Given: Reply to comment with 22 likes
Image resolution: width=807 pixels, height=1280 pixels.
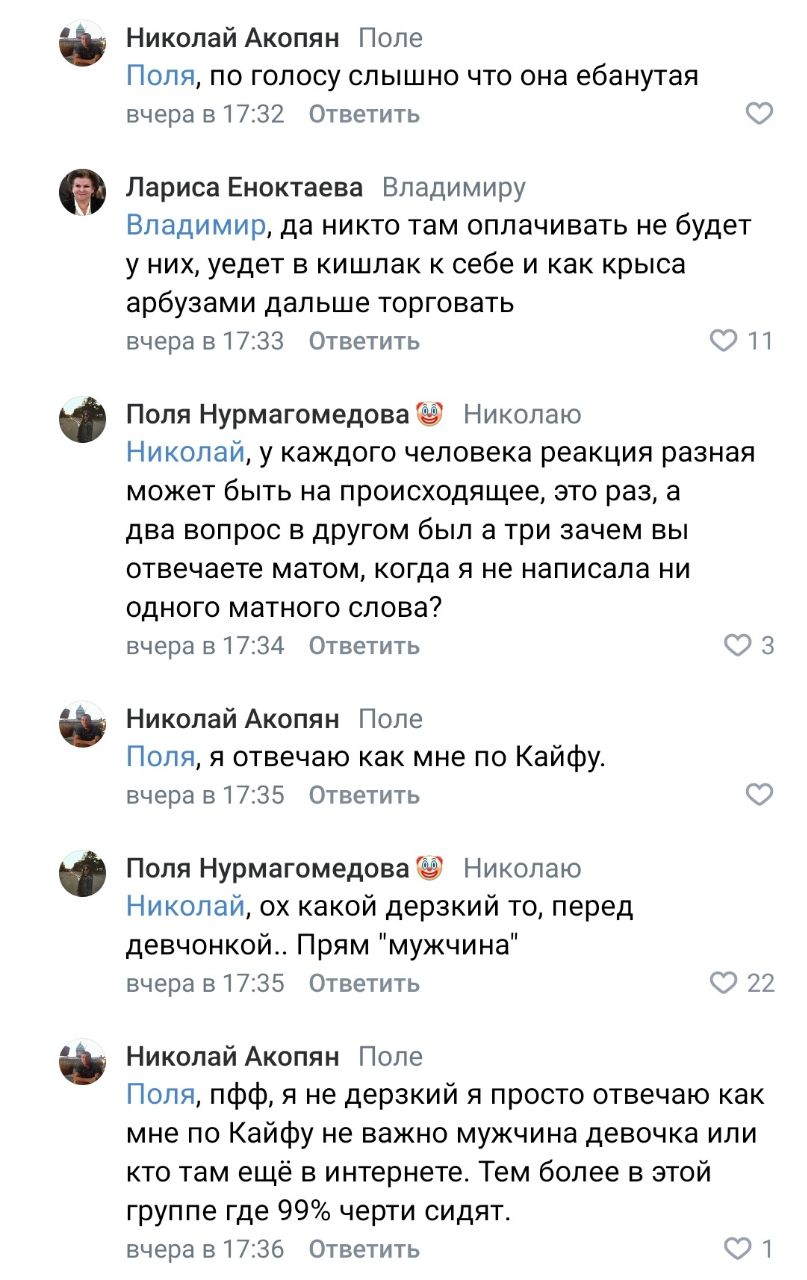Looking at the screenshot, I should coord(364,983).
